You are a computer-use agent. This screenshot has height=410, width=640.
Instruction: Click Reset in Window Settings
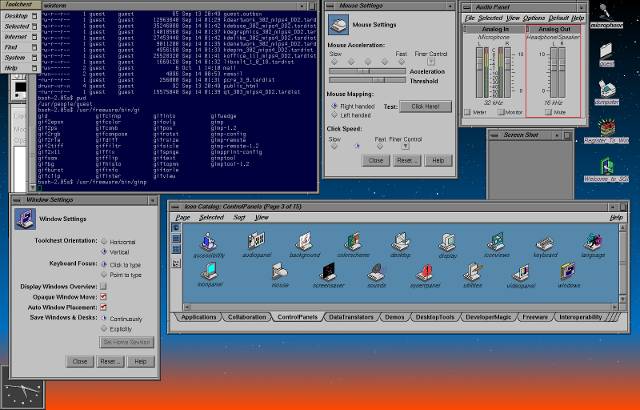pos(112,360)
